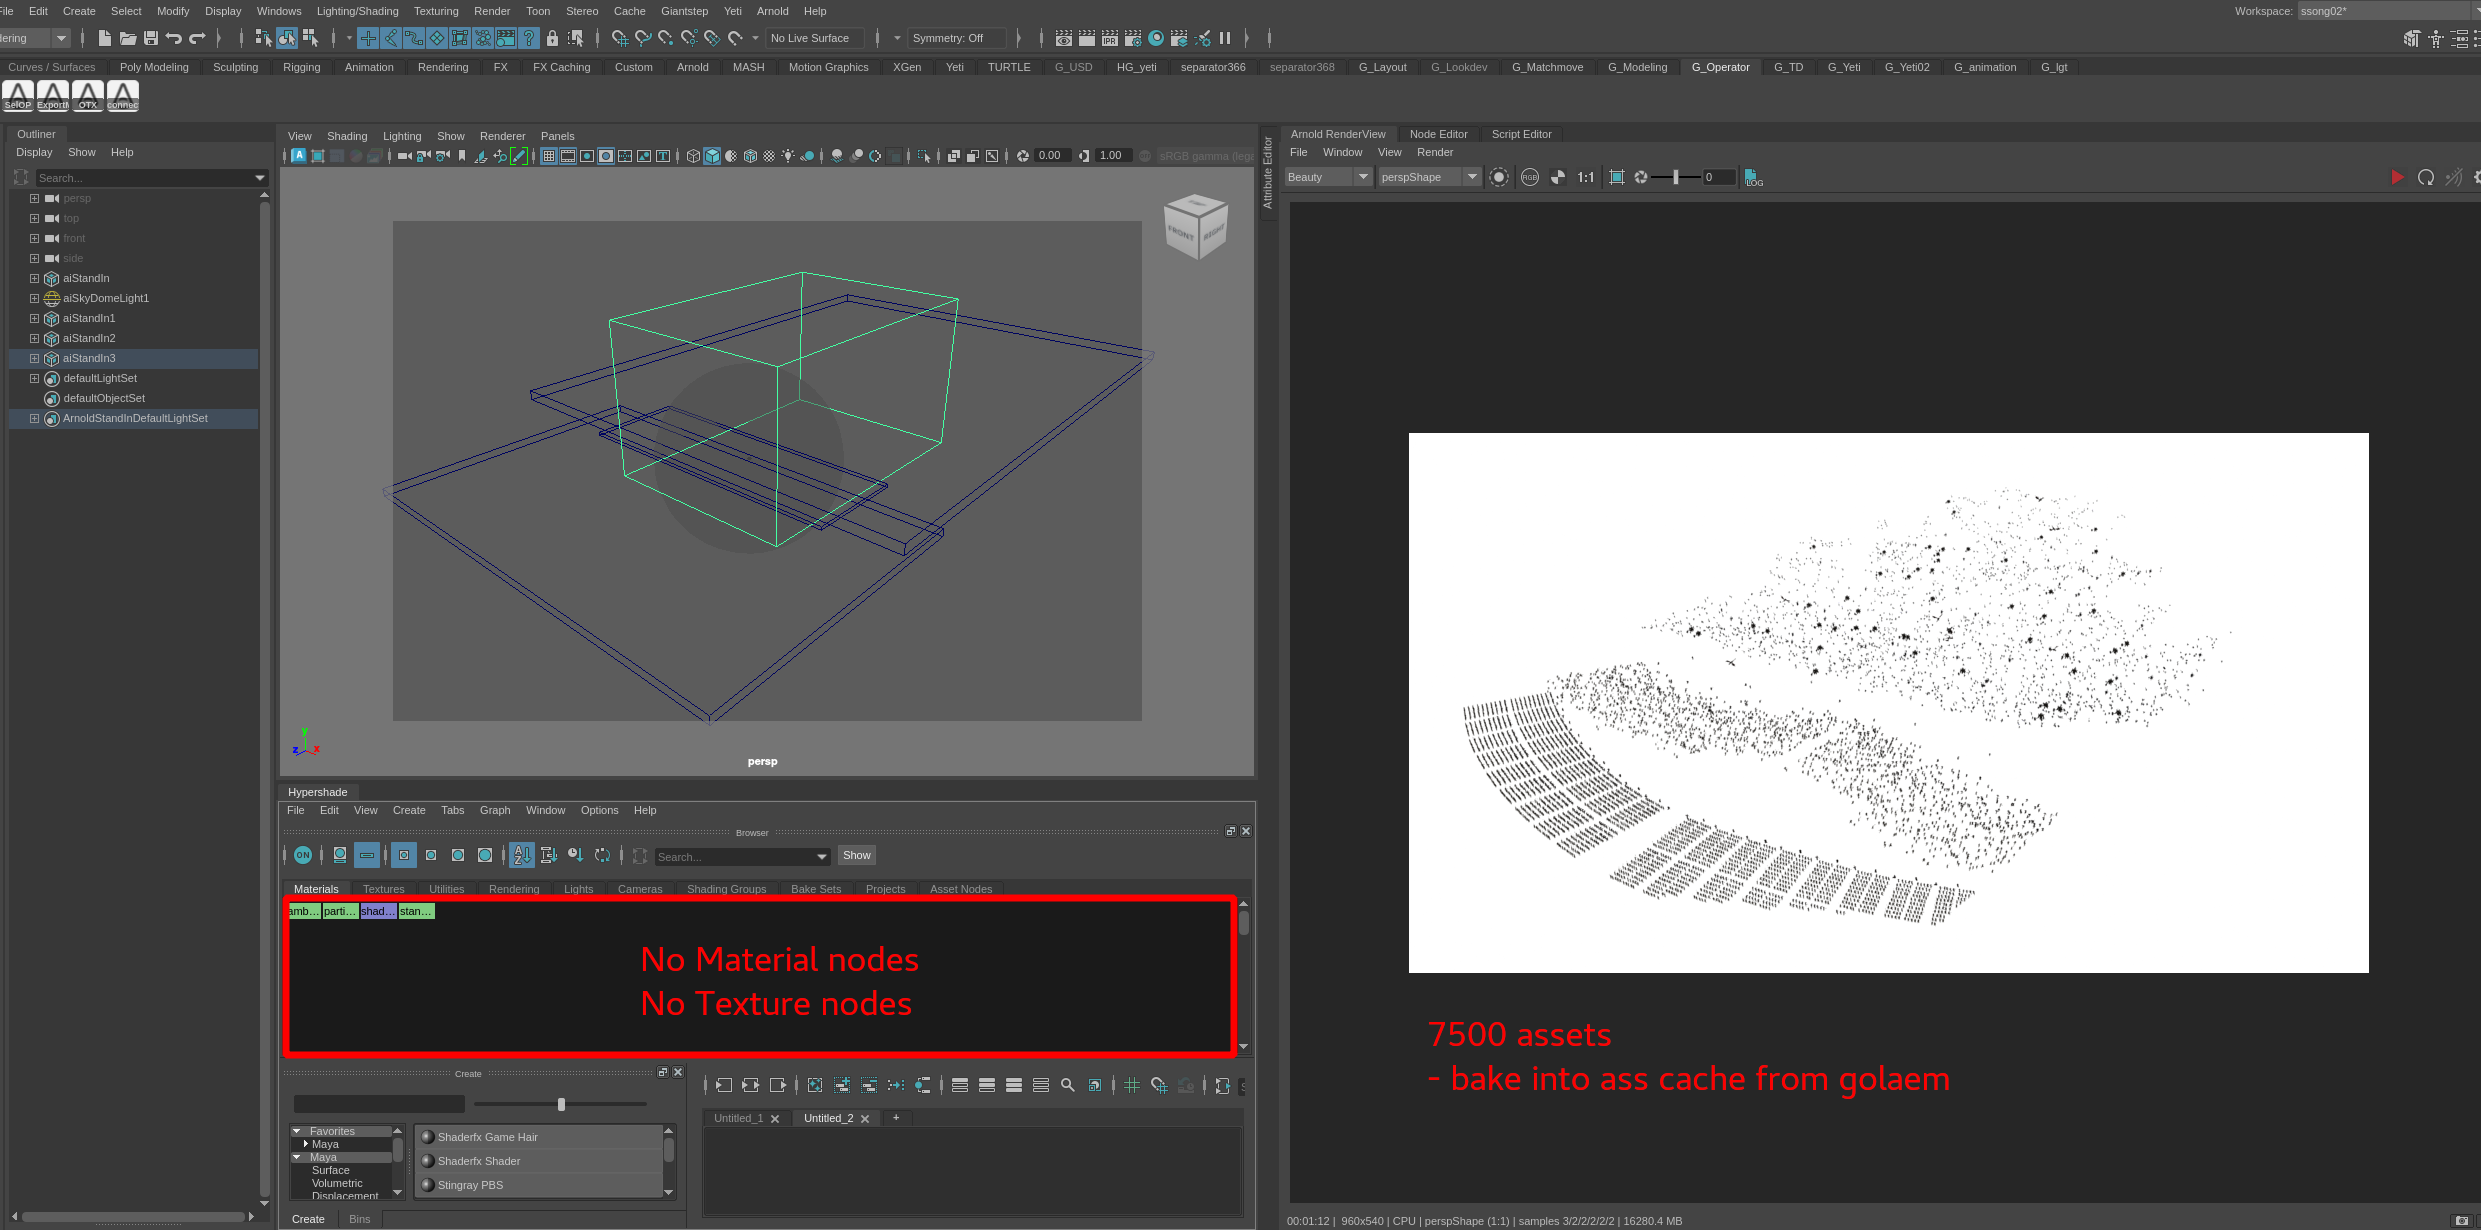
Task: Click the alphabetical sort icon in Hypershade browser
Action: click(x=522, y=857)
